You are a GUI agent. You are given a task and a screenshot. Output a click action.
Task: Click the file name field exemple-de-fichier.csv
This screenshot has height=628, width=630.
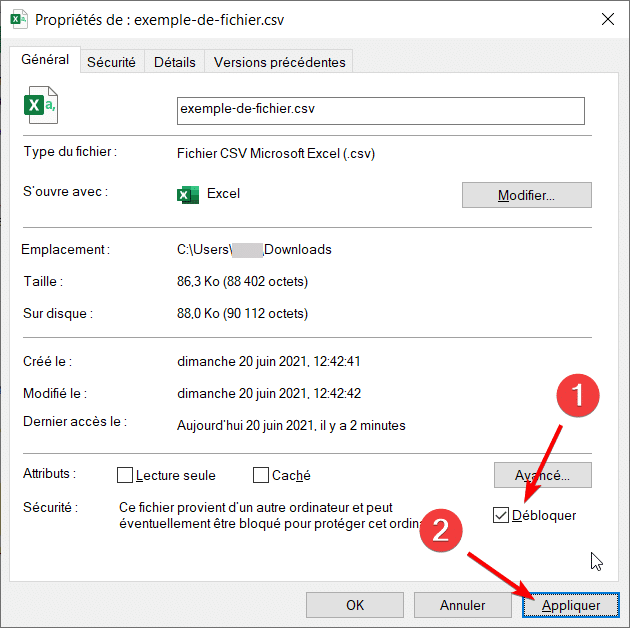[x=379, y=109]
